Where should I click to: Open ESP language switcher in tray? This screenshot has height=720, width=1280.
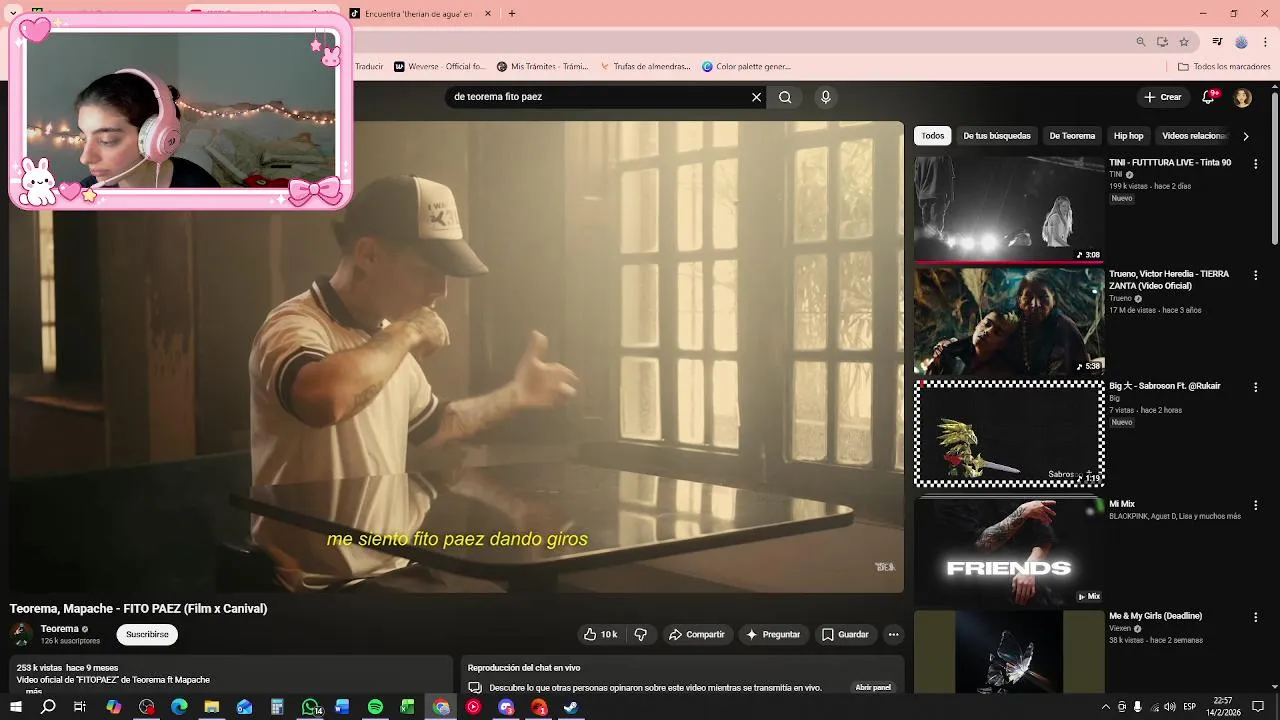[1189, 707]
